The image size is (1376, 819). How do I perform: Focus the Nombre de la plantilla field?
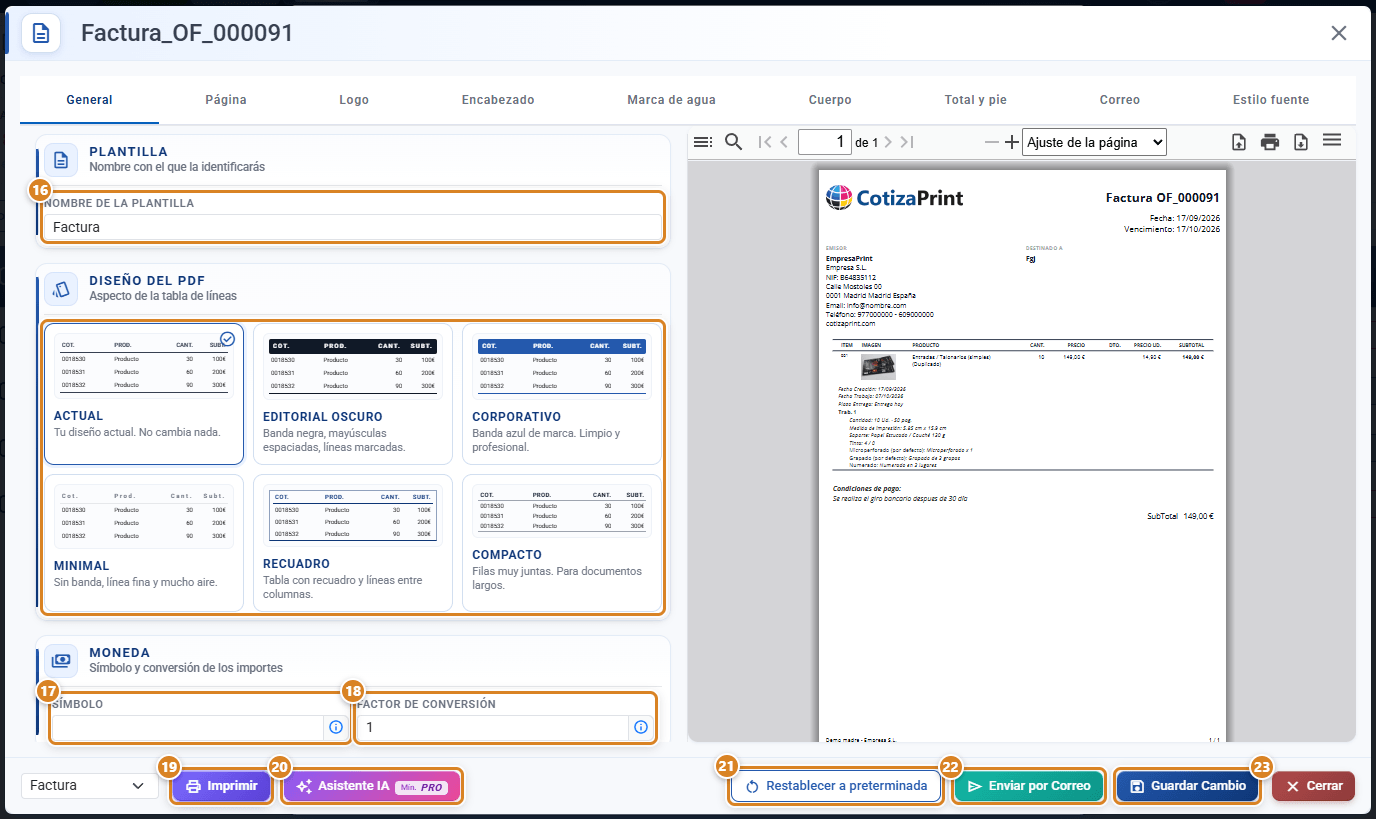coord(353,227)
